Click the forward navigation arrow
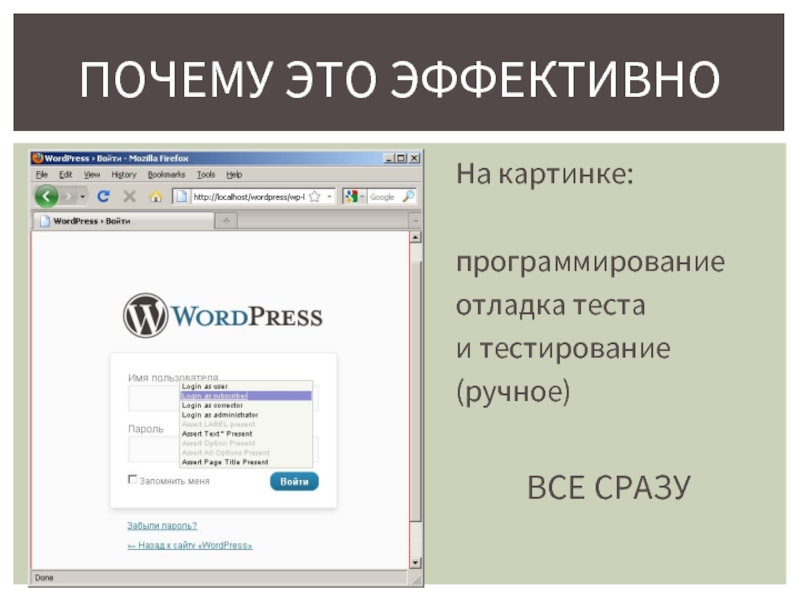Screen dimensions: 800x600 click(x=68, y=196)
